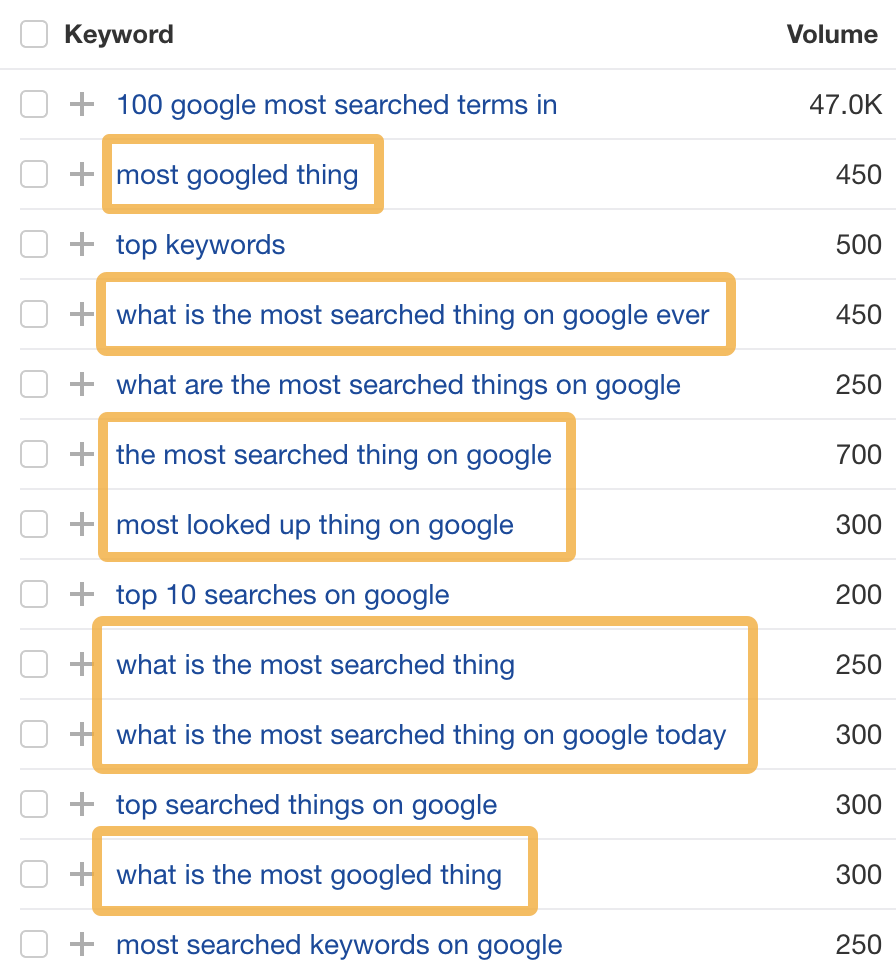Click the Volume column header

click(831, 33)
